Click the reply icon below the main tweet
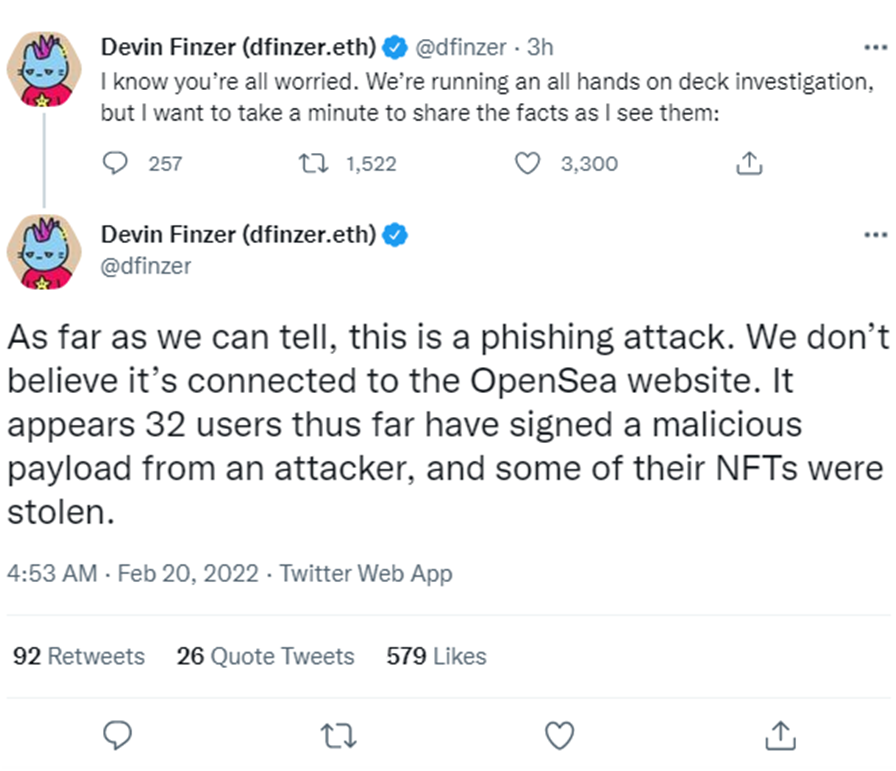896x771 pixels. point(118,735)
